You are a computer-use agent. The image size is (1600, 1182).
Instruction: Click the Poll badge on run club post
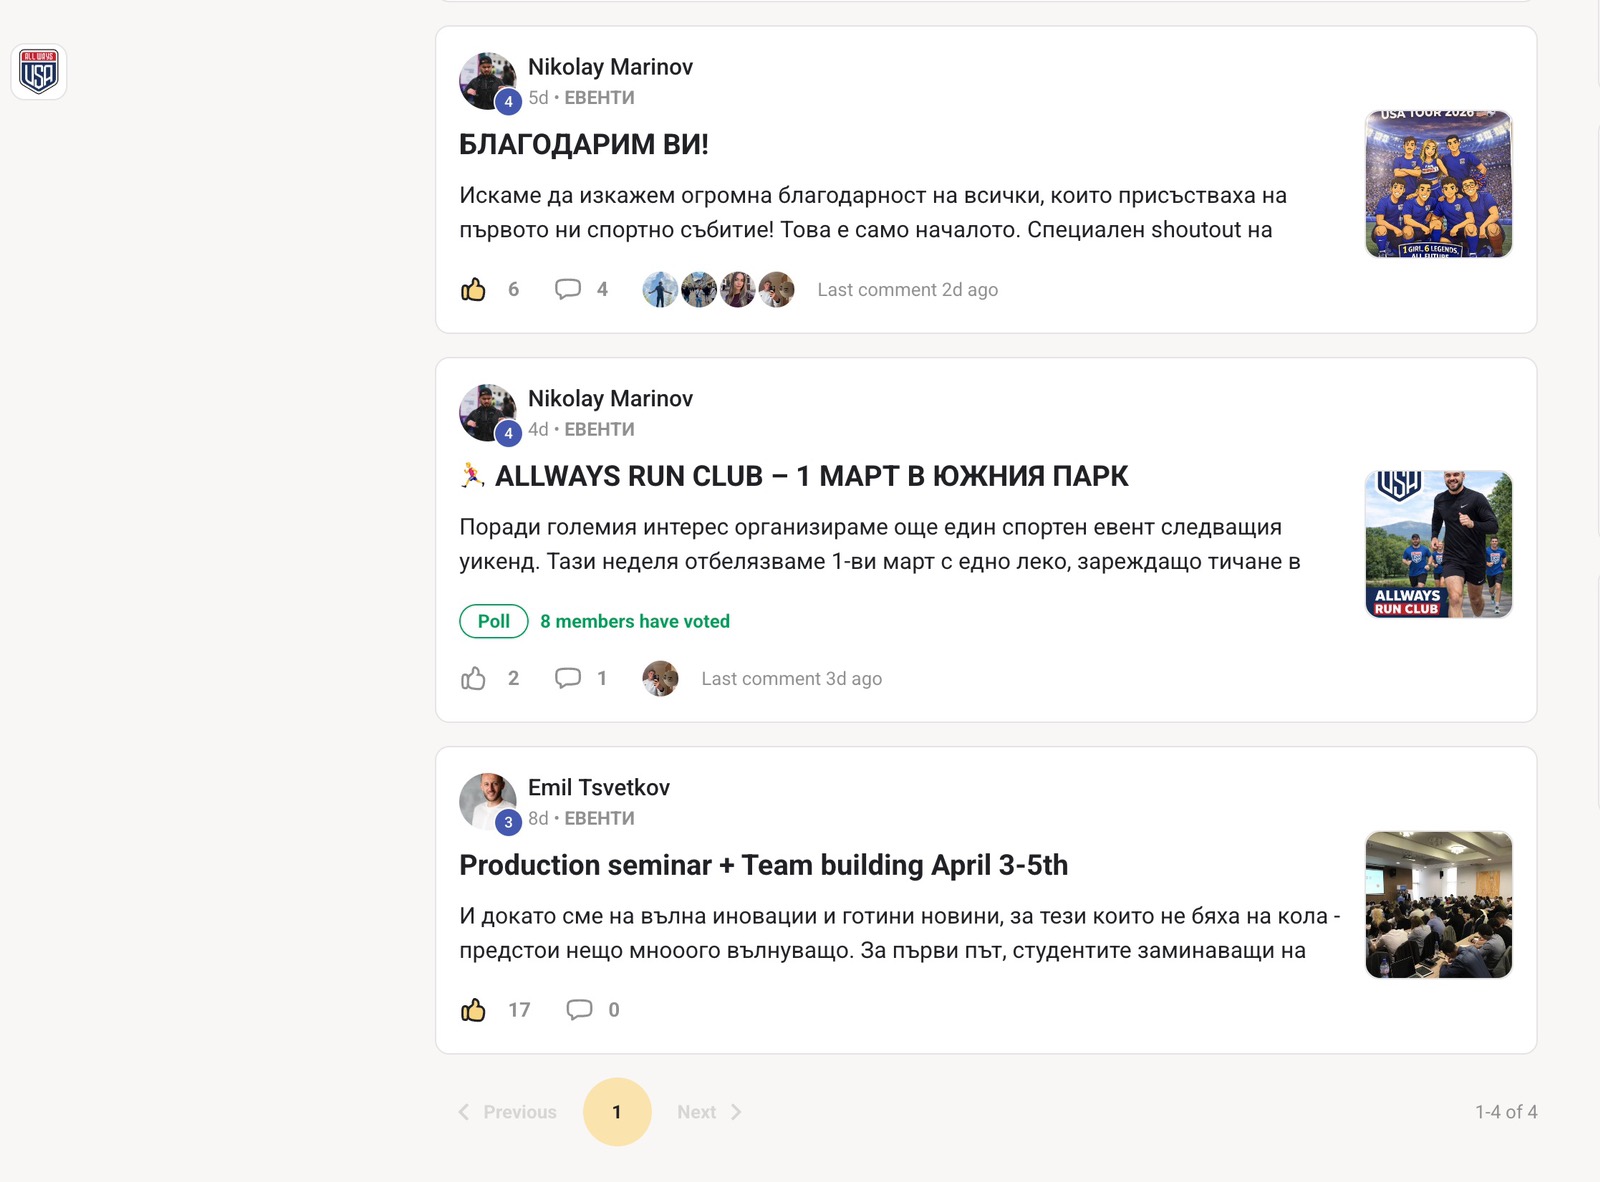coord(494,621)
